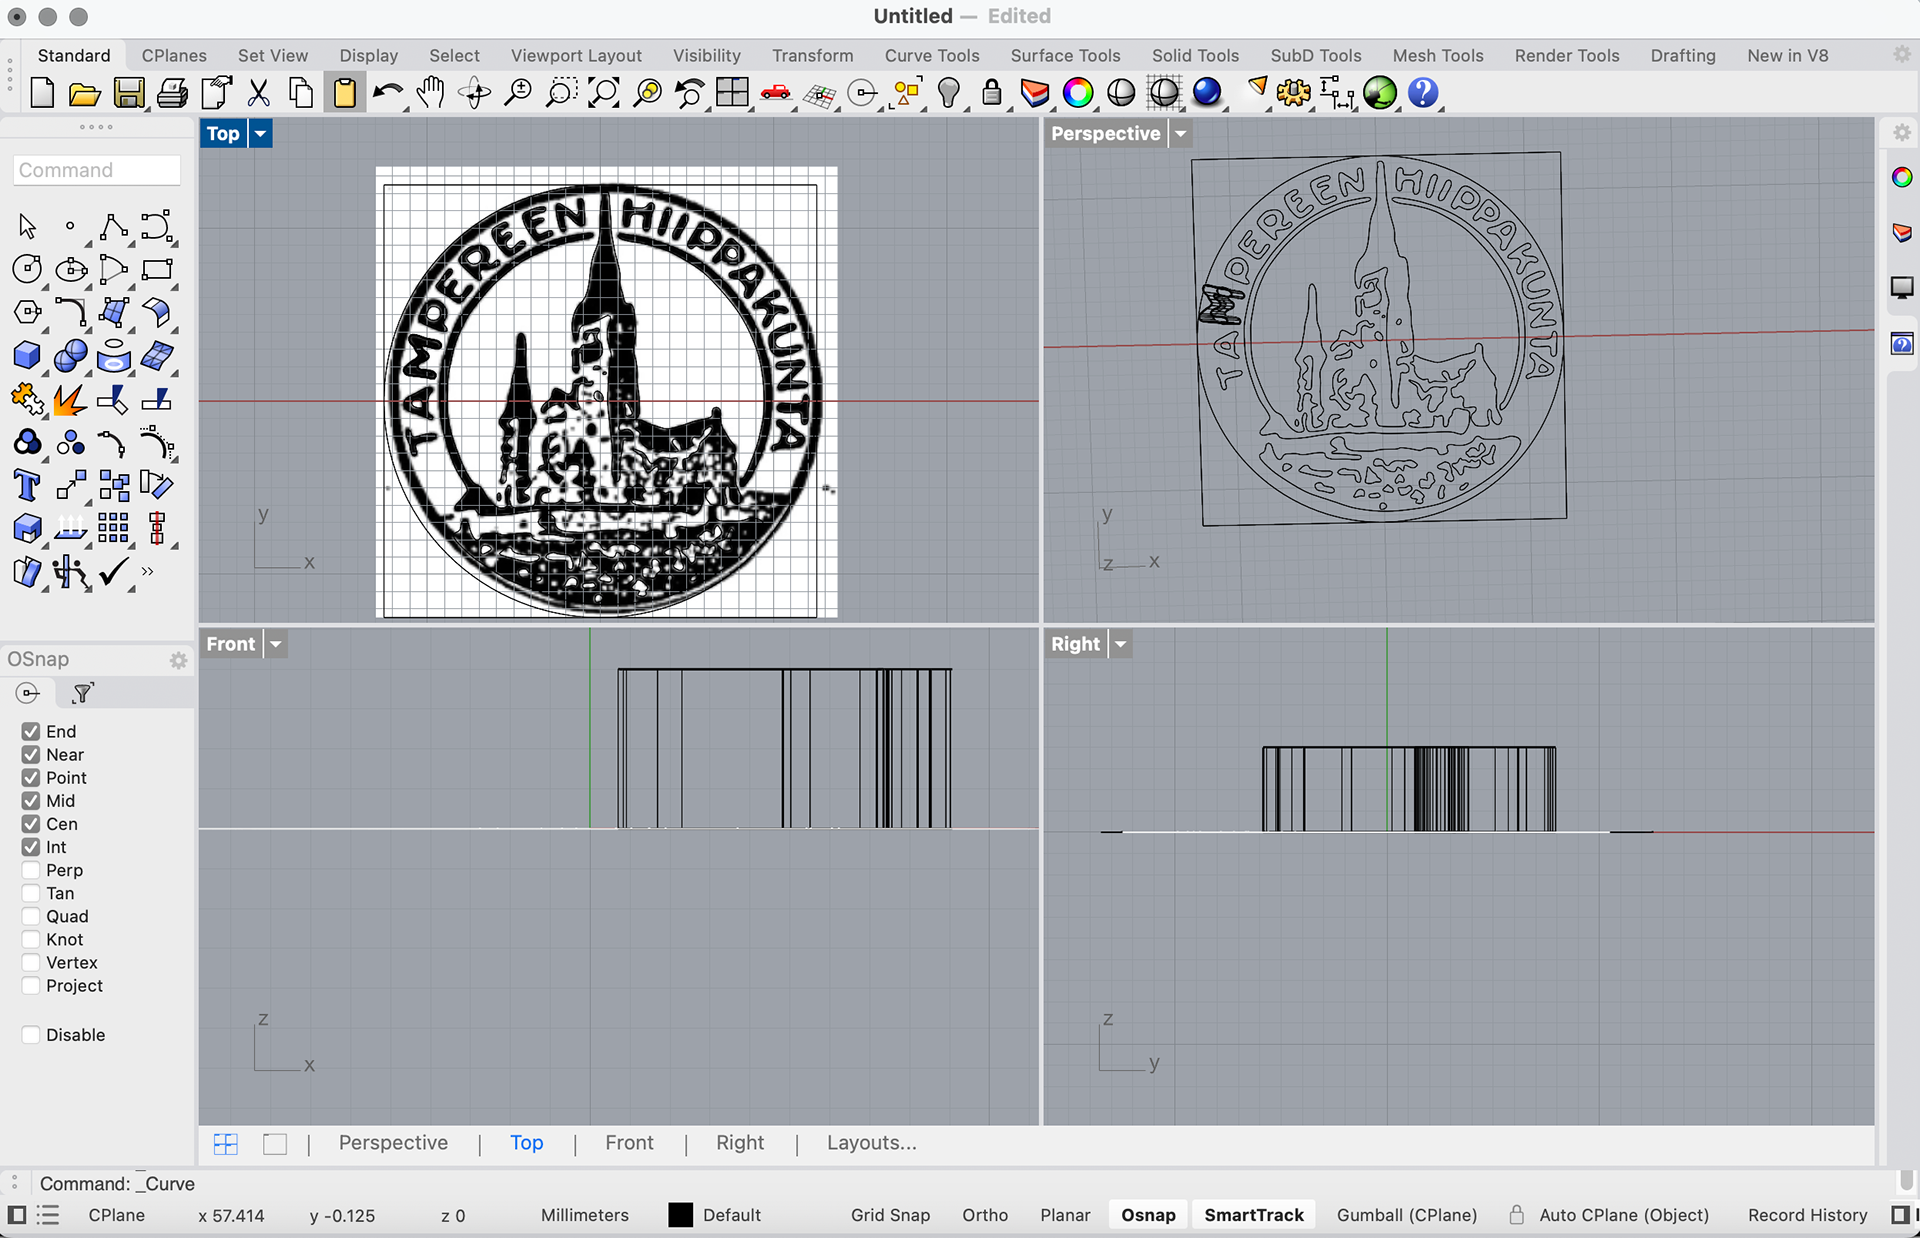Enable the Tan osnap checkbox

[x=31, y=893]
